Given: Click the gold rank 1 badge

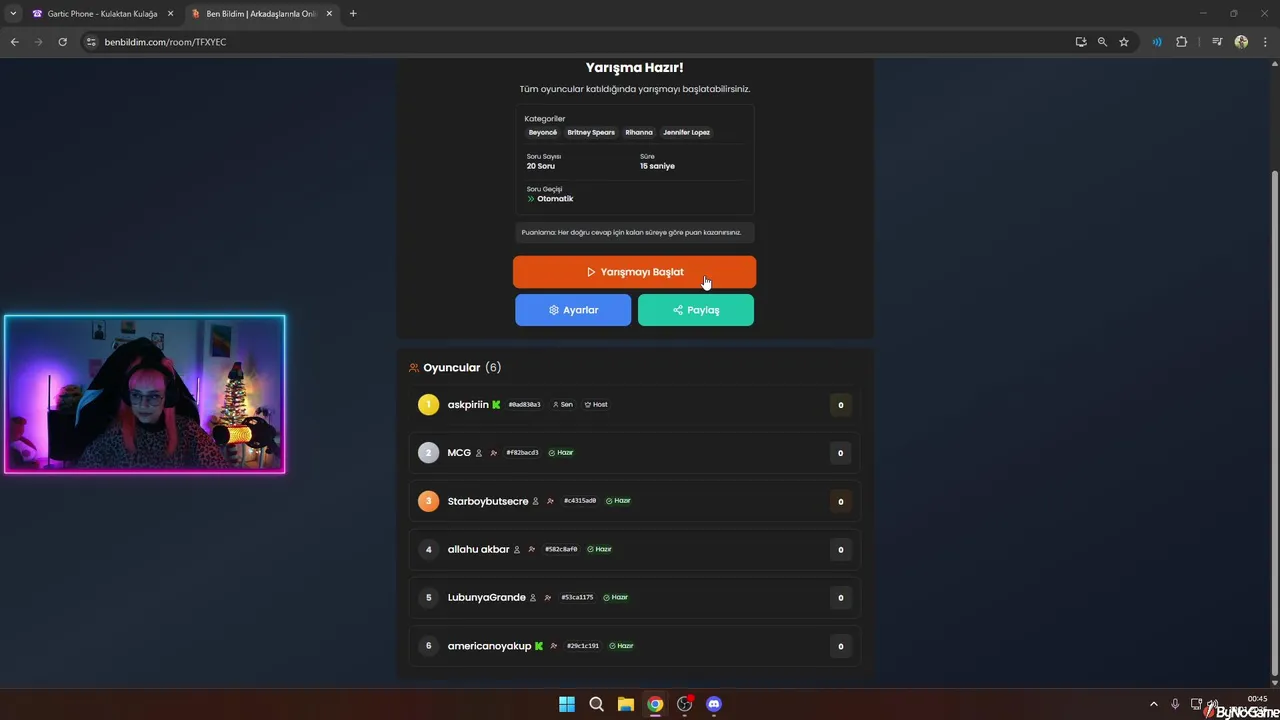Looking at the screenshot, I should 428,405.
